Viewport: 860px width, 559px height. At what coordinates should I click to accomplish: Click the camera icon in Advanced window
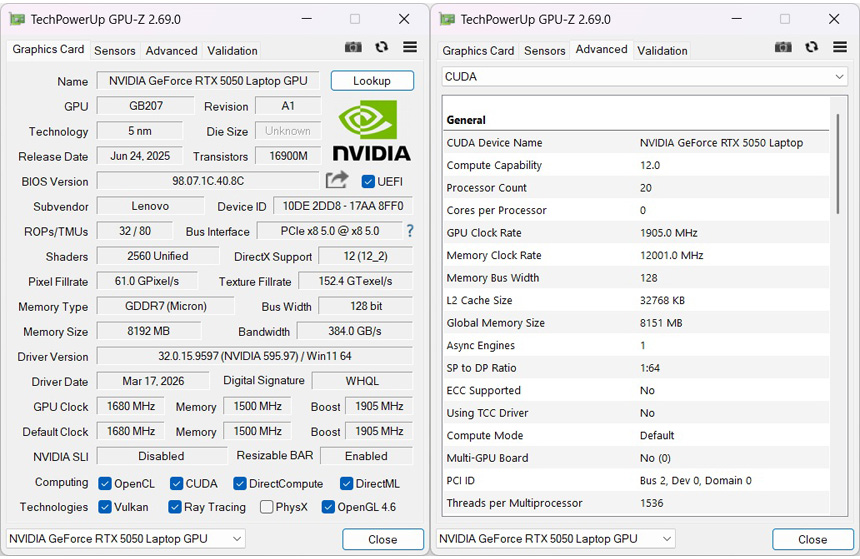tap(783, 47)
